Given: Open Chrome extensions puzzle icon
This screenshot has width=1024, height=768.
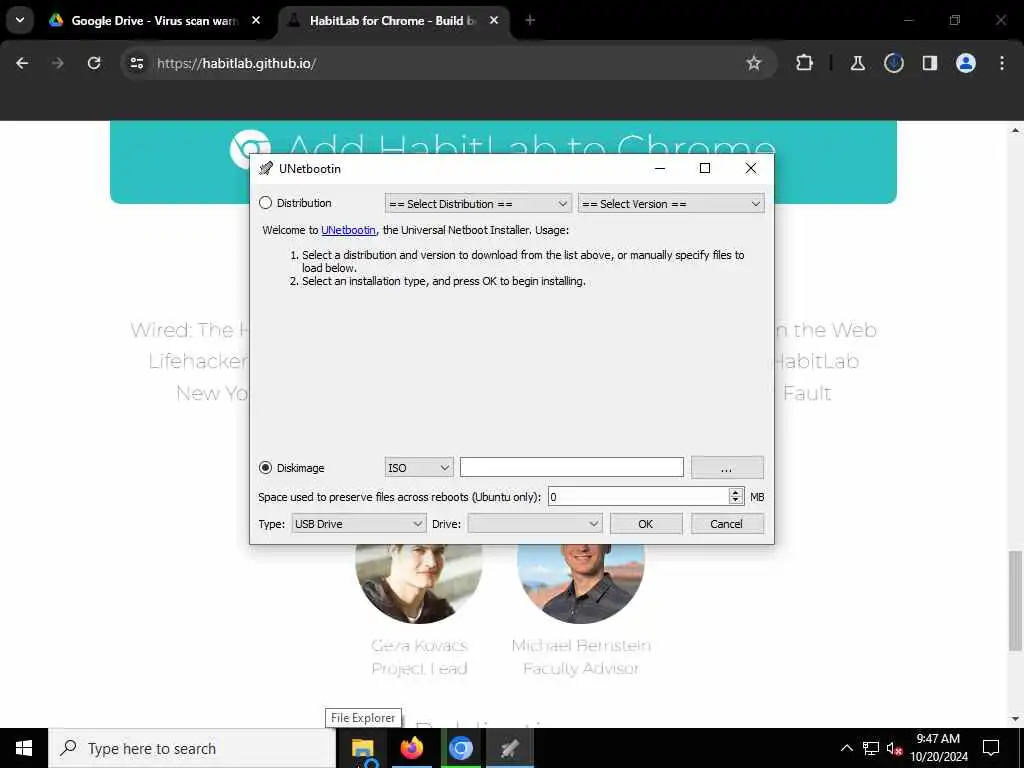Looking at the screenshot, I should tap(805, 63).
